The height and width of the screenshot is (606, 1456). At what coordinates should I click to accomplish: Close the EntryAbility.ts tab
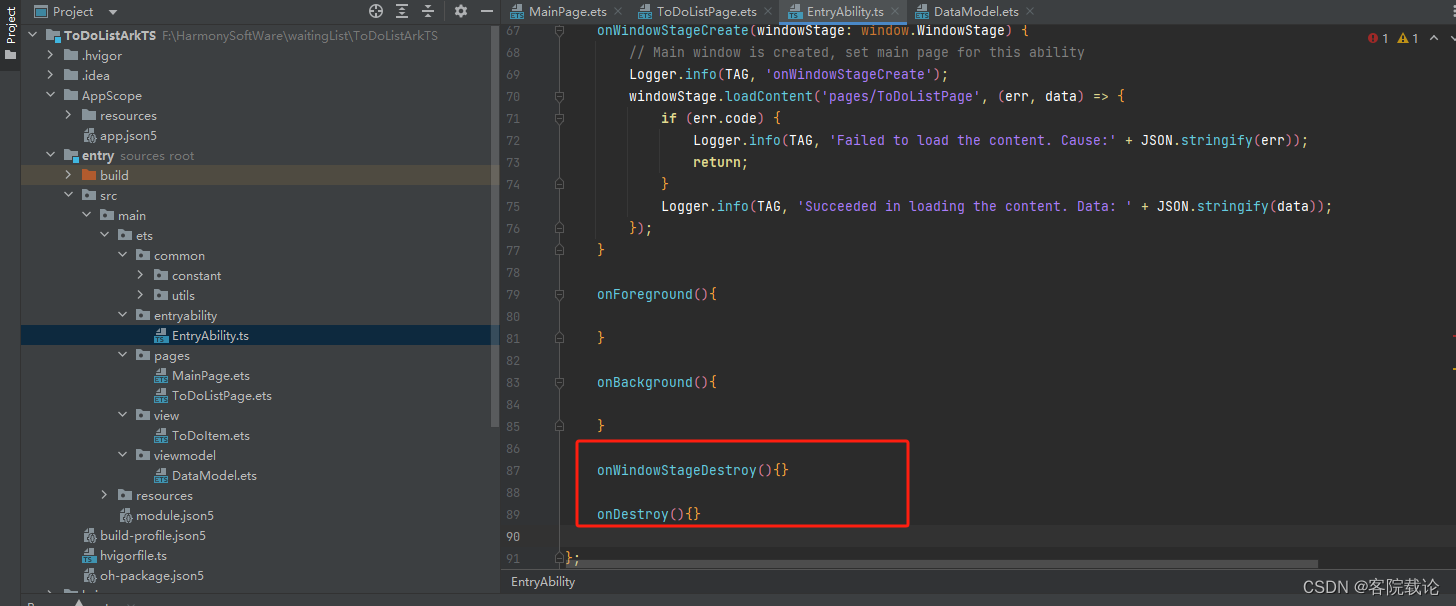(895, 12)
